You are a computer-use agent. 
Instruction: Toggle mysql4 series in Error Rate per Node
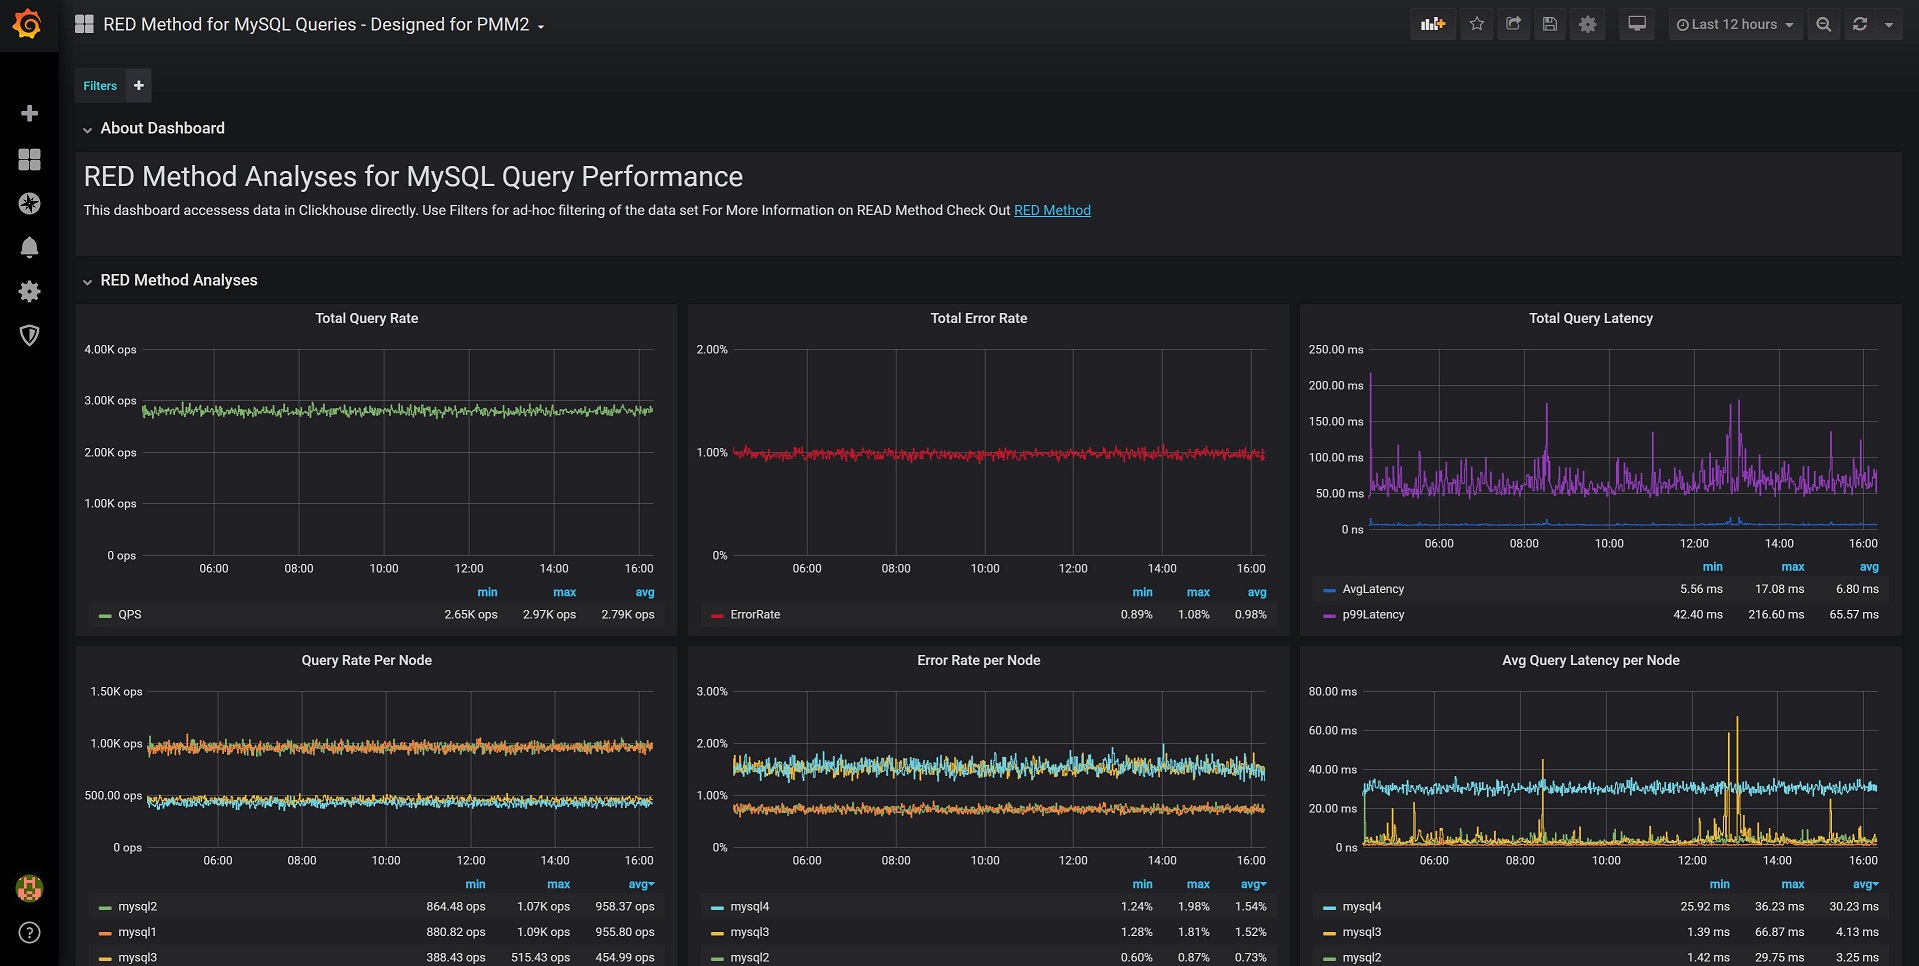749,907
